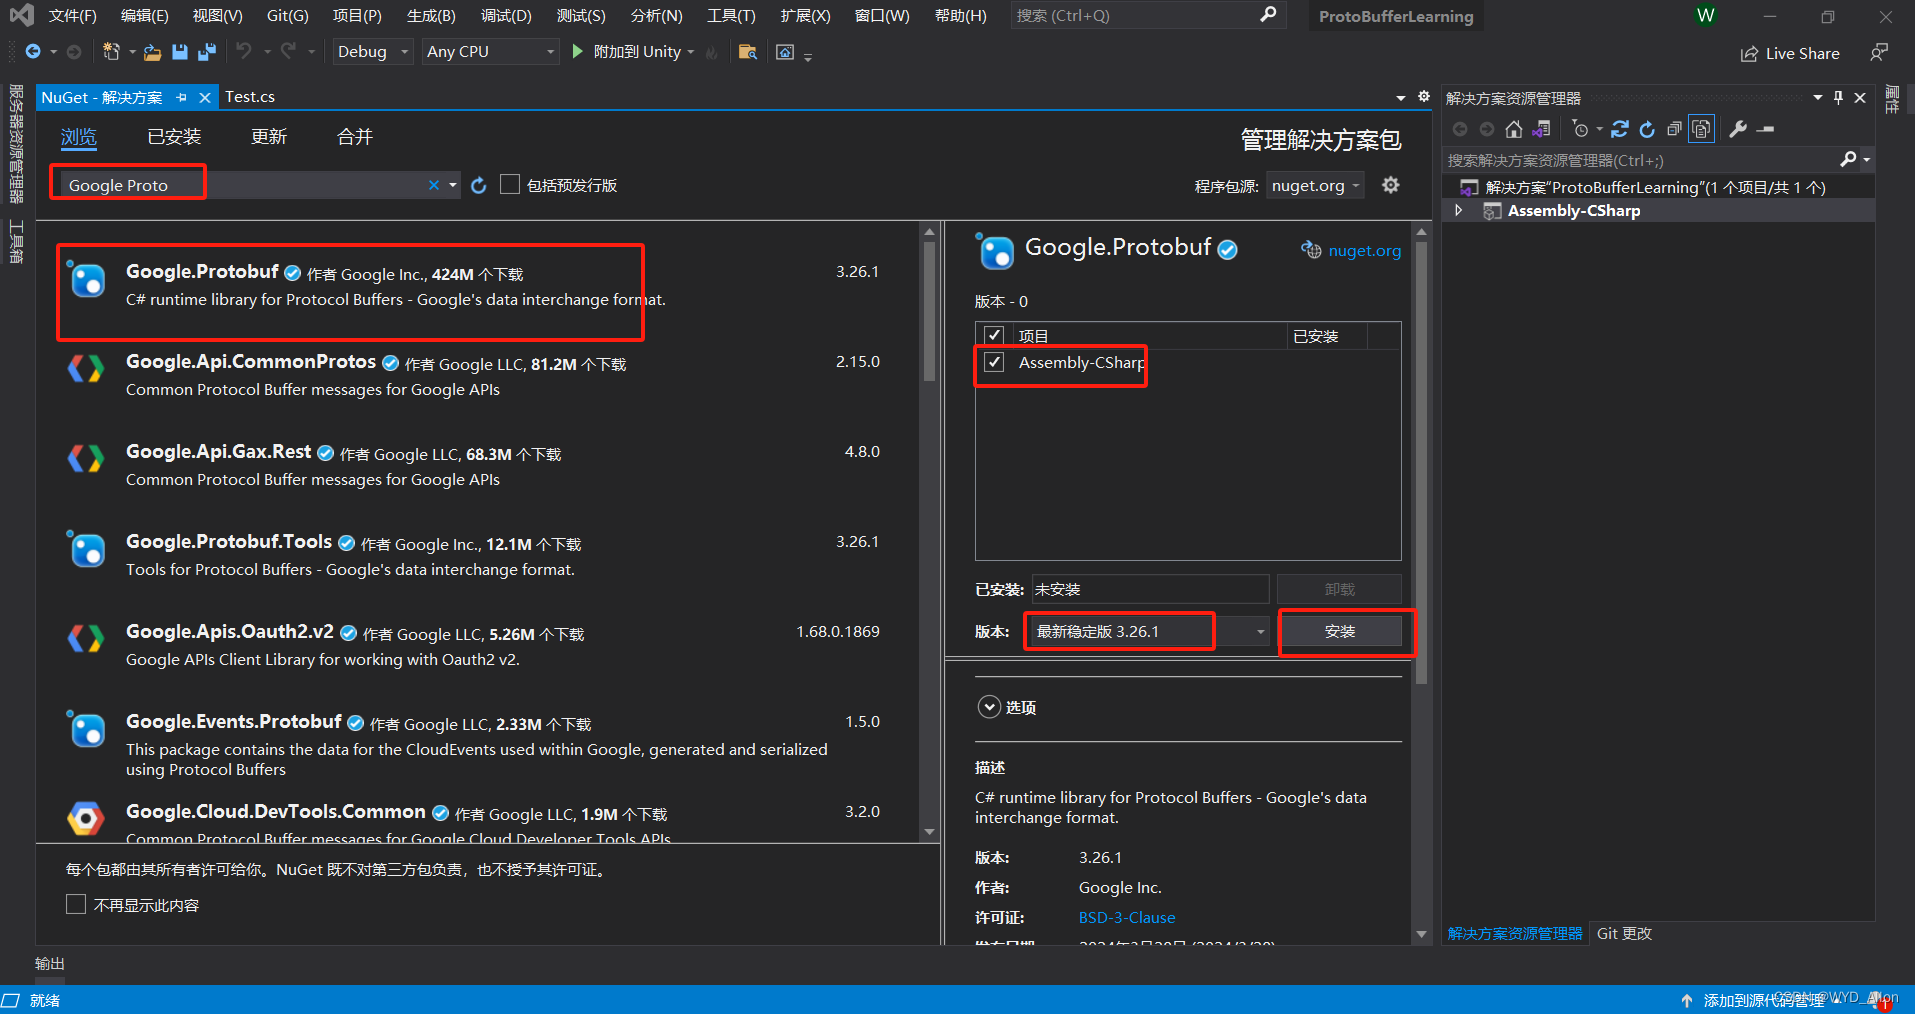The image size is (1915, 1014).
Task: Pin the Solution Explorer panel
Action: tap(1838, 97)
